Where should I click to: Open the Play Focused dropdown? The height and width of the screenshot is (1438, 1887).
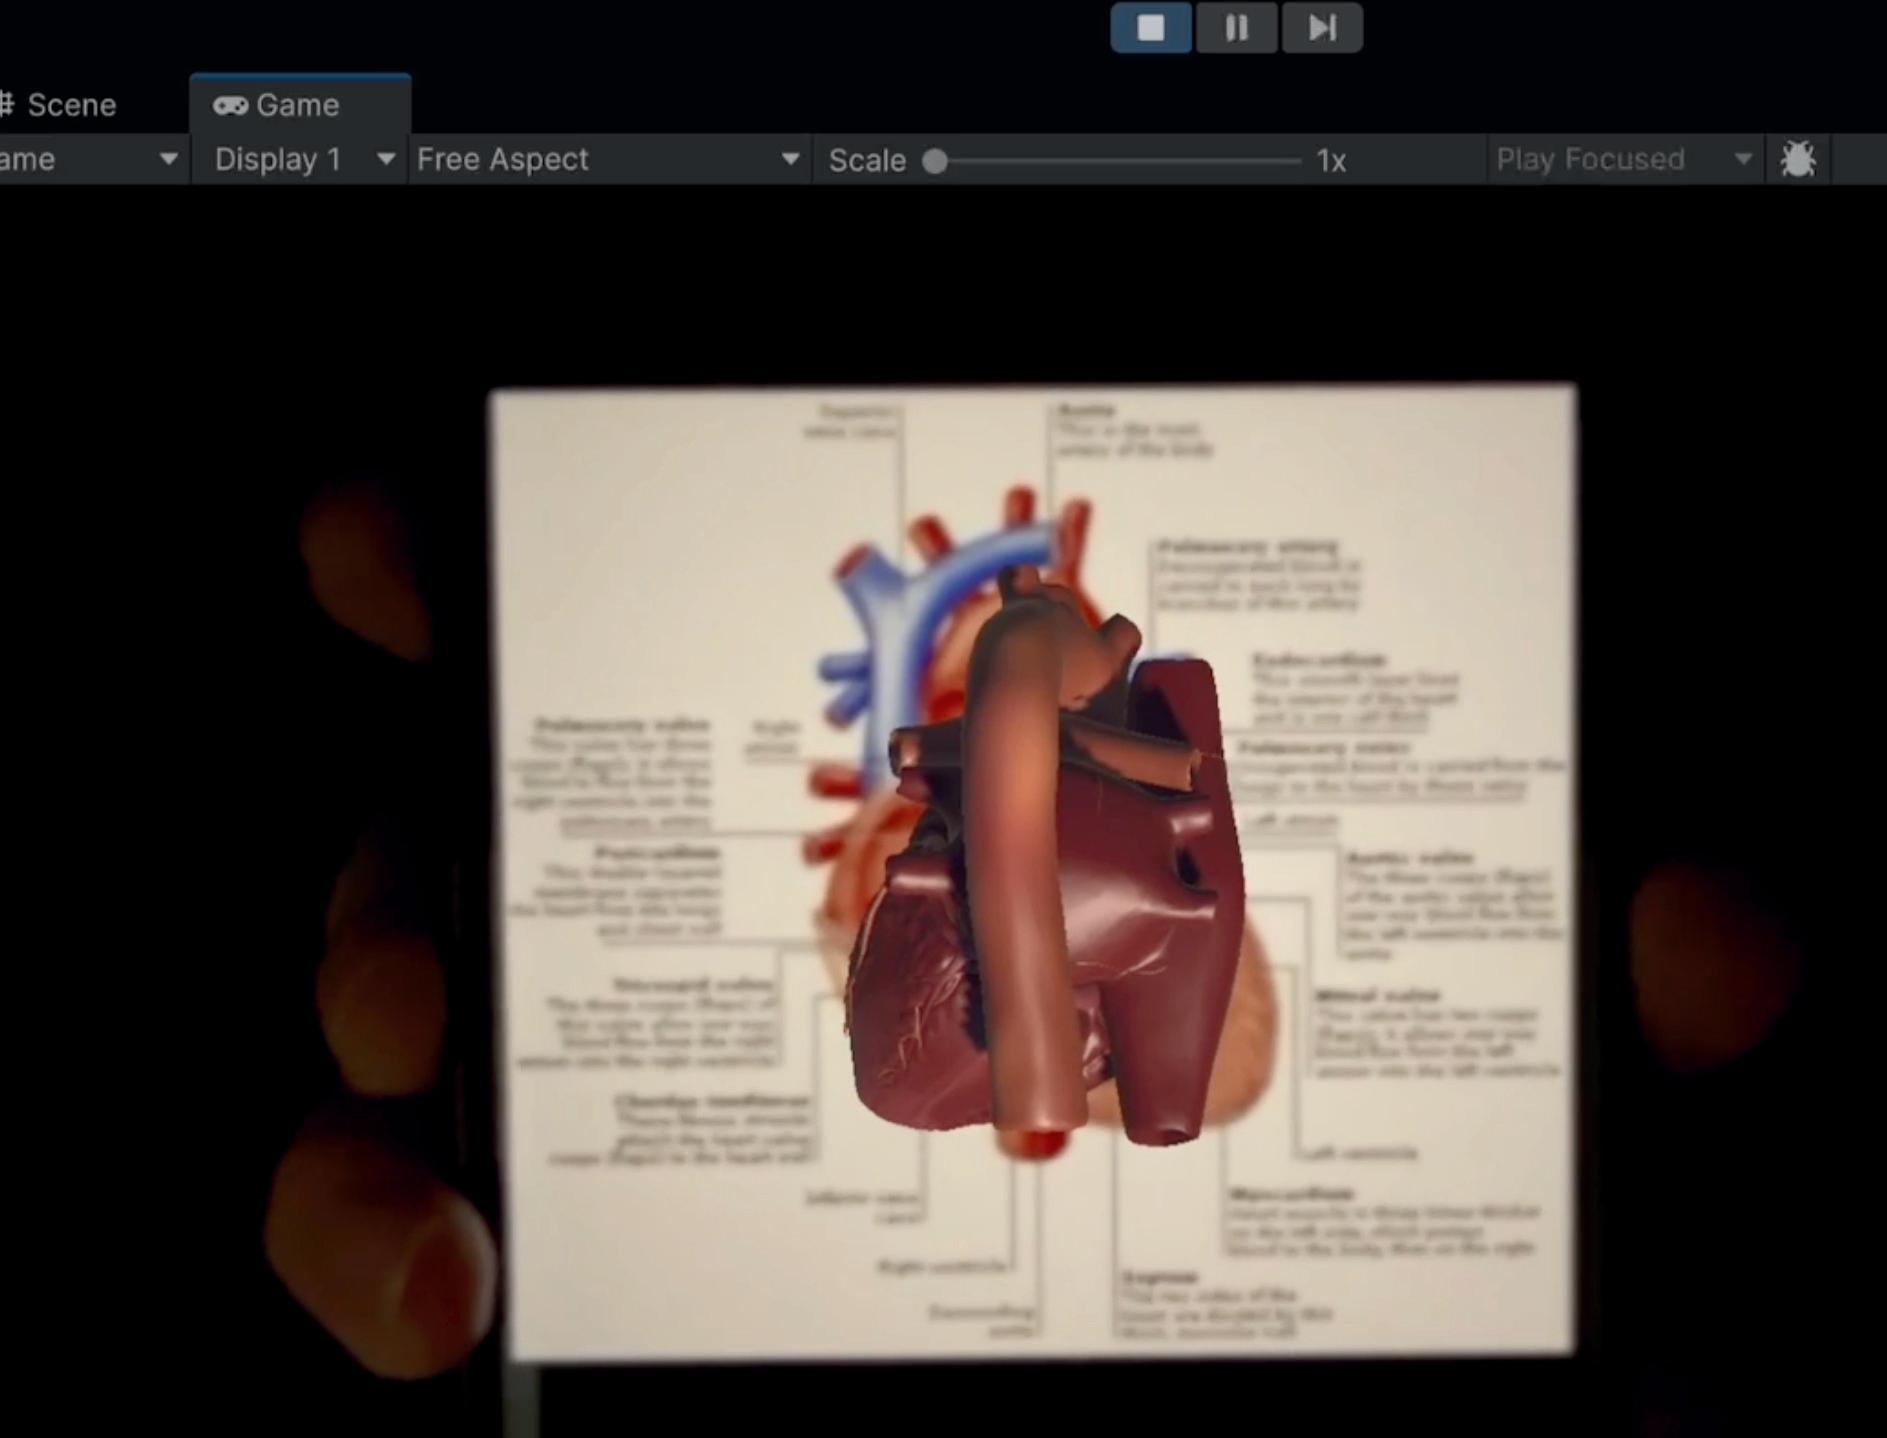click(1624, 159)
